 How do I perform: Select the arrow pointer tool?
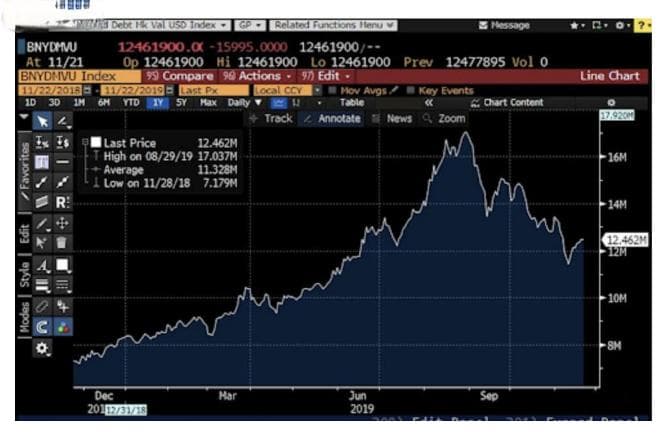coord(42,121)
